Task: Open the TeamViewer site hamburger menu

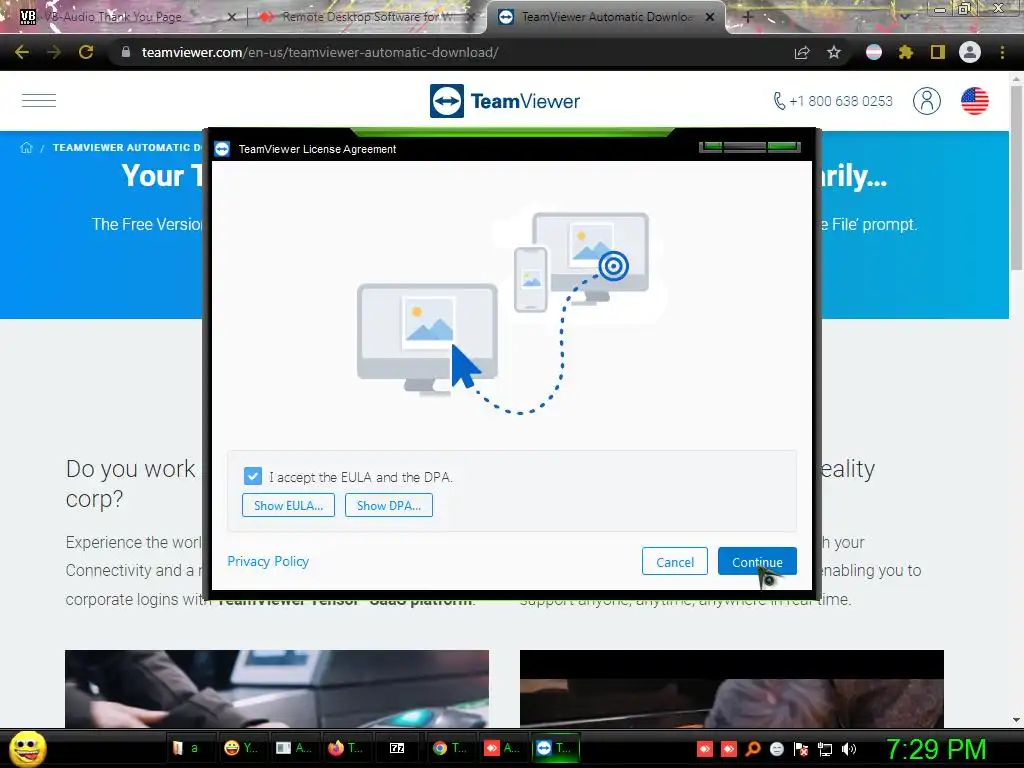Action: click(x=39, y=101)
